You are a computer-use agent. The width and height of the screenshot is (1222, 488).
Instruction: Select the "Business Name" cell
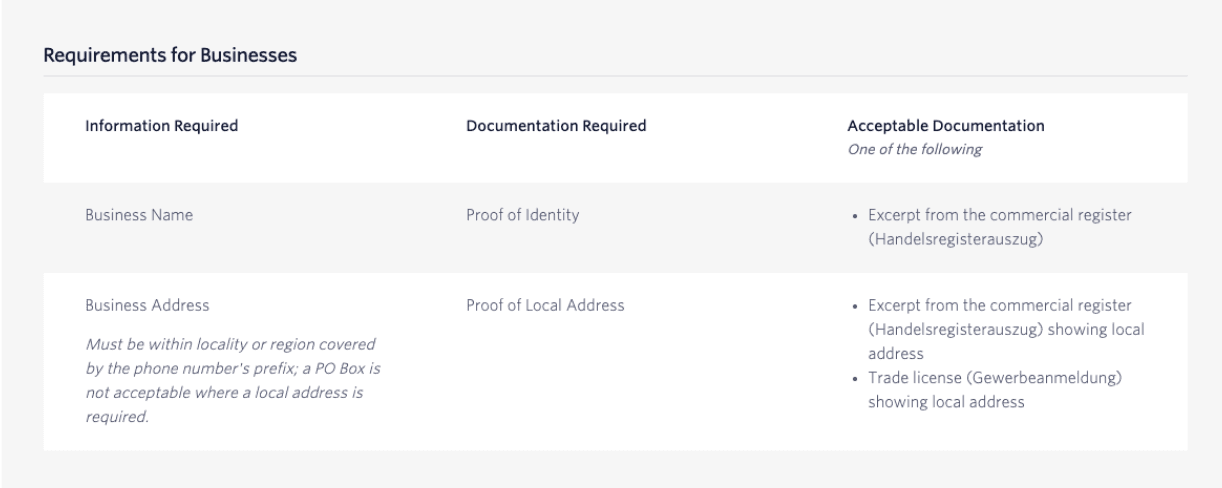pos(139,216)
